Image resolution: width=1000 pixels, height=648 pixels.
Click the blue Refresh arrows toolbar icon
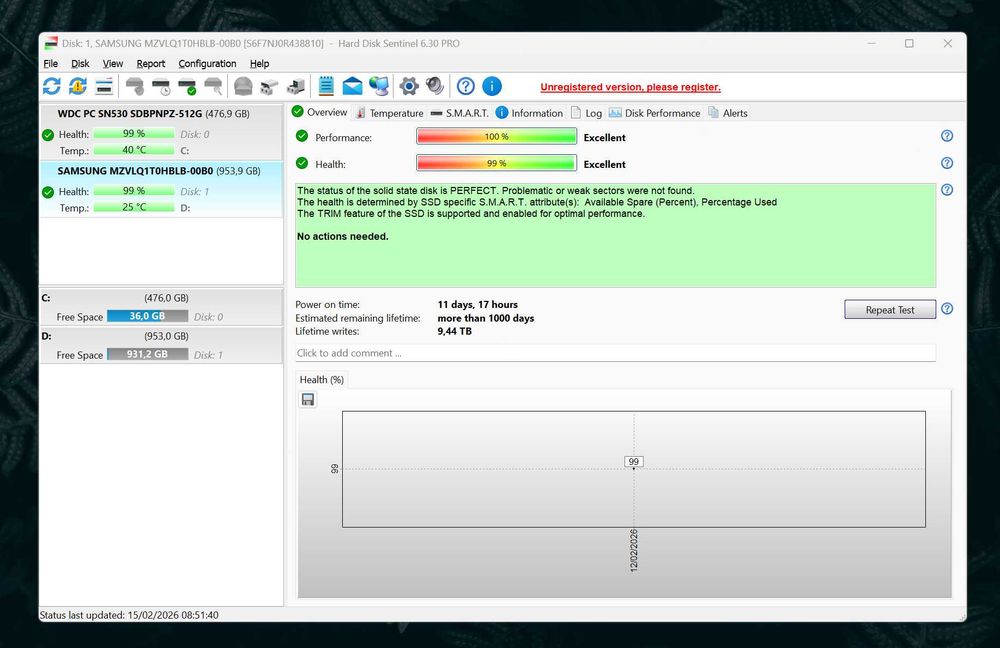point(52,86)
